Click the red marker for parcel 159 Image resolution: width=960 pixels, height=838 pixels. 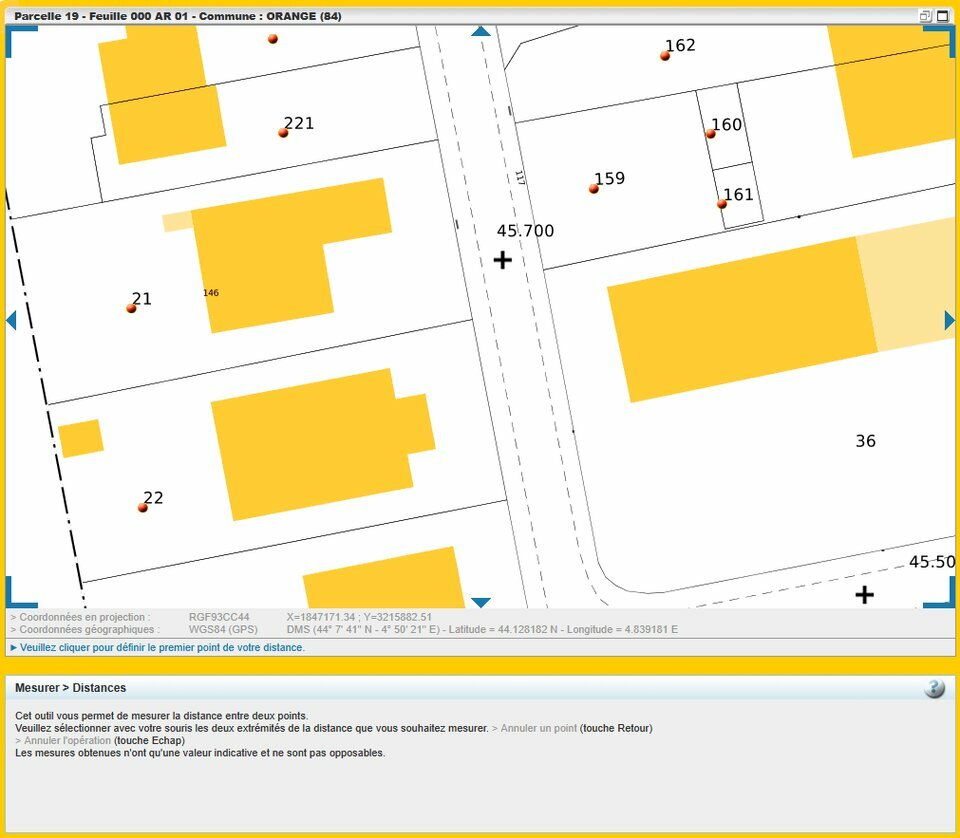594,188
